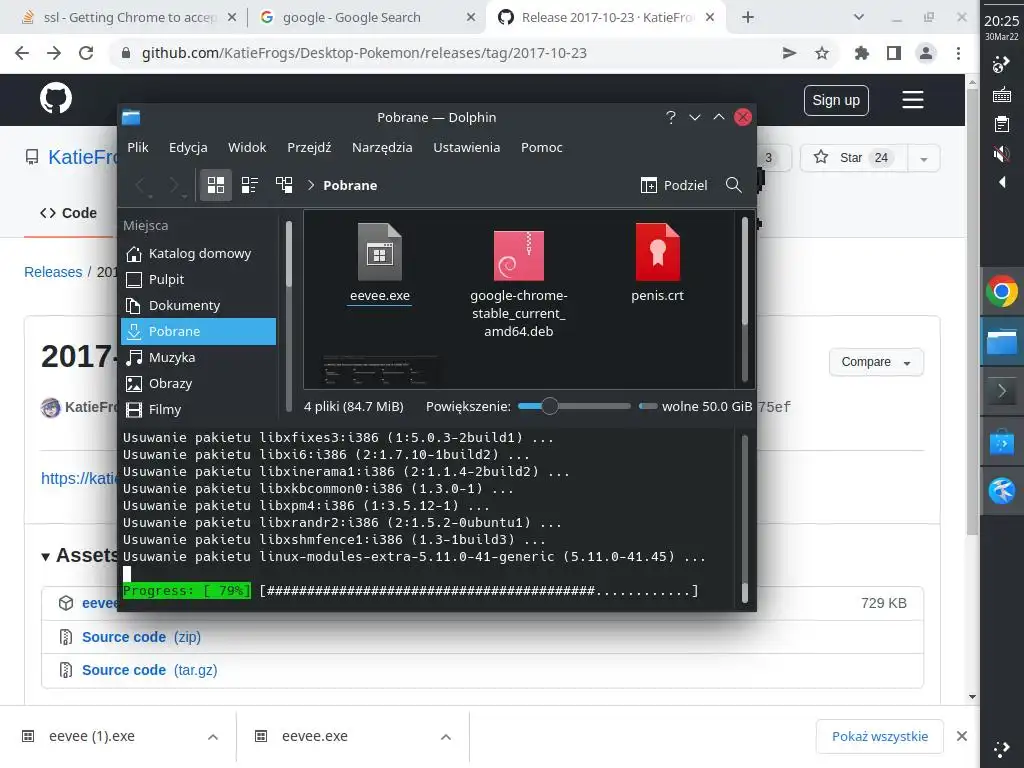Expand eevee.exe download options arrow
Image resolution: width=1024 pixels, height=768 pixels.
445,737
